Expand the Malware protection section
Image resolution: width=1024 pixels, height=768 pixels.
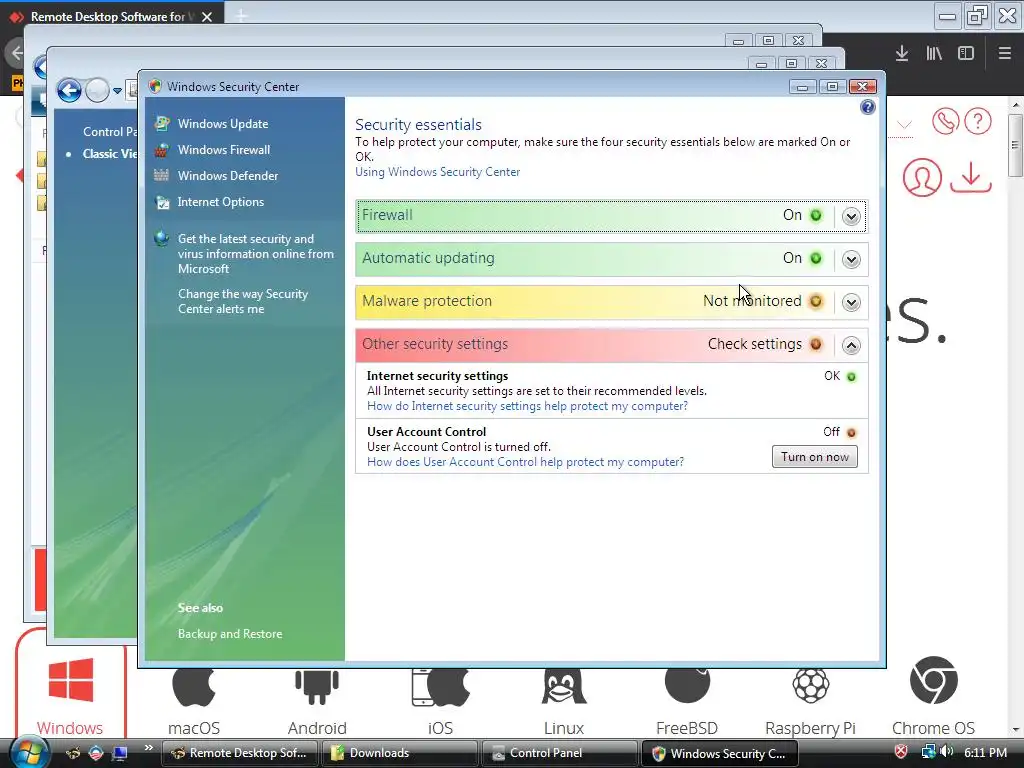click(851, 302)
